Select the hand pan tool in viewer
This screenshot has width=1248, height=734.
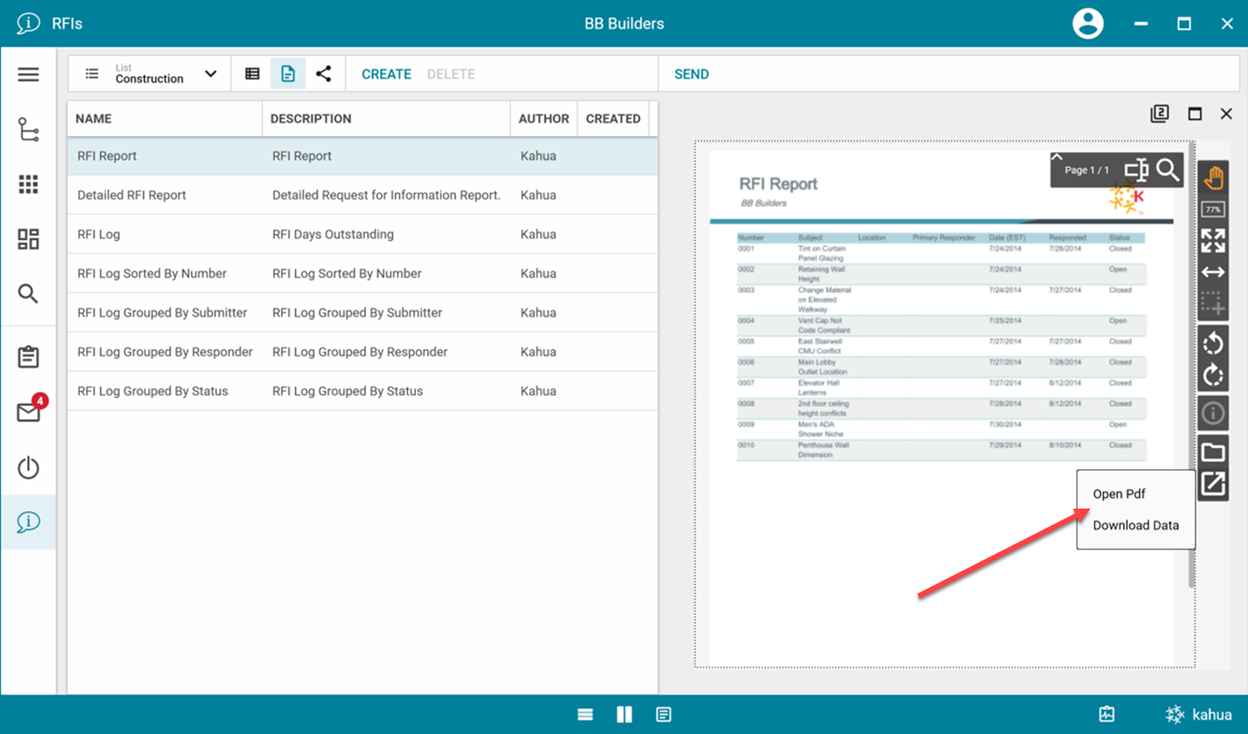pos(1213,178)
